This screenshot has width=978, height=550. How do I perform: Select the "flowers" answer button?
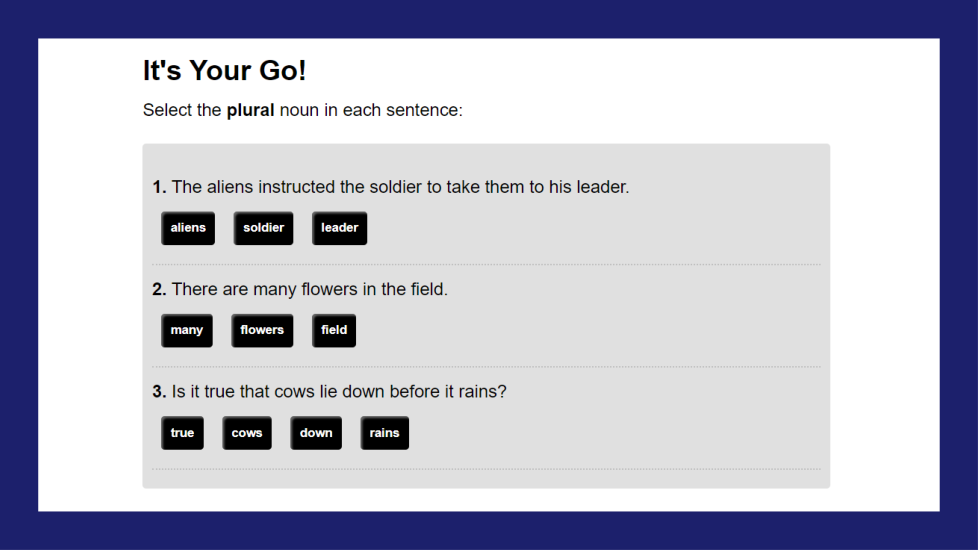click(262, 330)
